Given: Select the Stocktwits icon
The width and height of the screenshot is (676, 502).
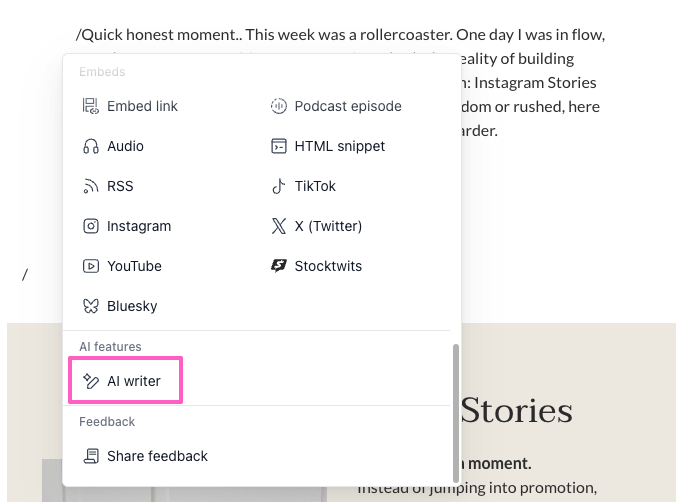Looking at the screenshot, I should tap(279, 266).
